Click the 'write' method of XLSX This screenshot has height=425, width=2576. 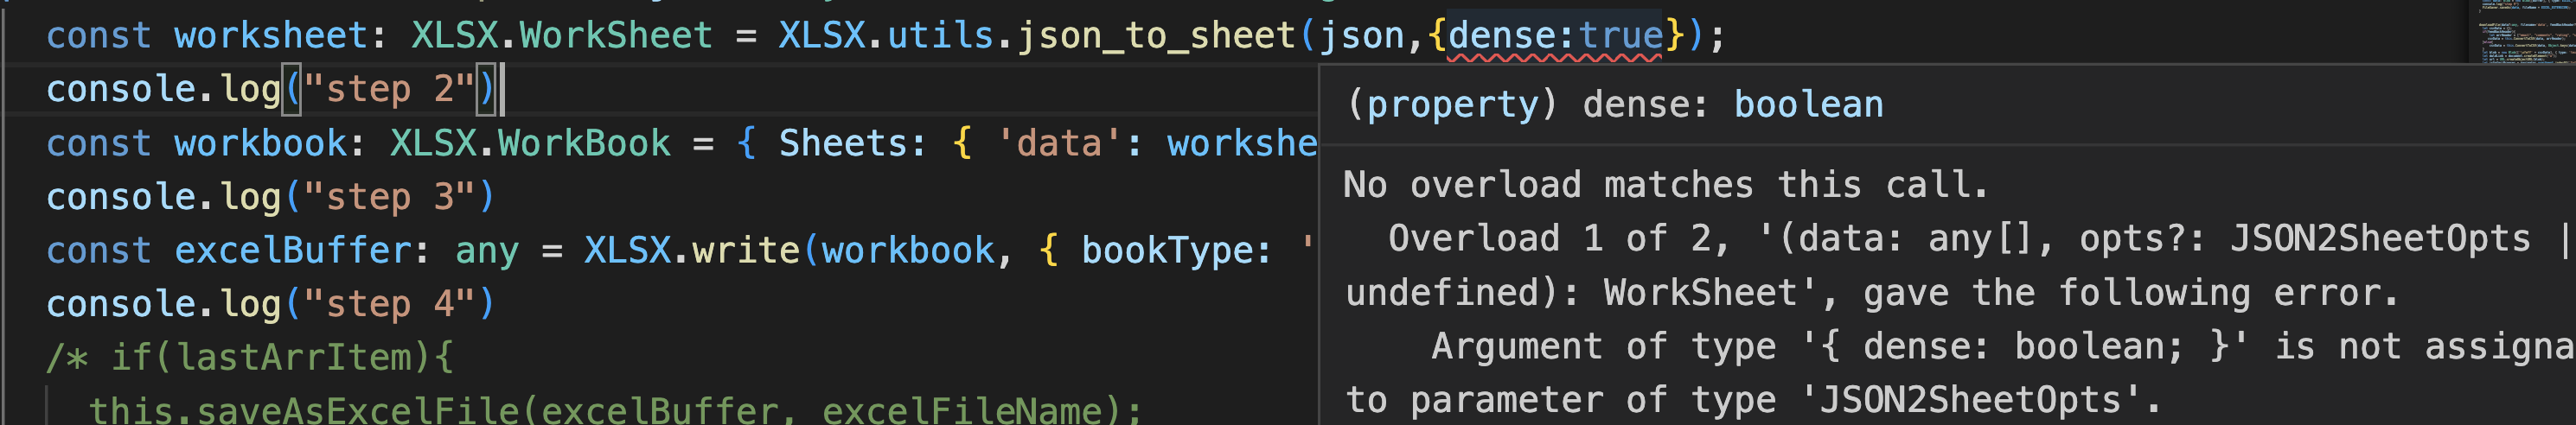click(745, 250)
